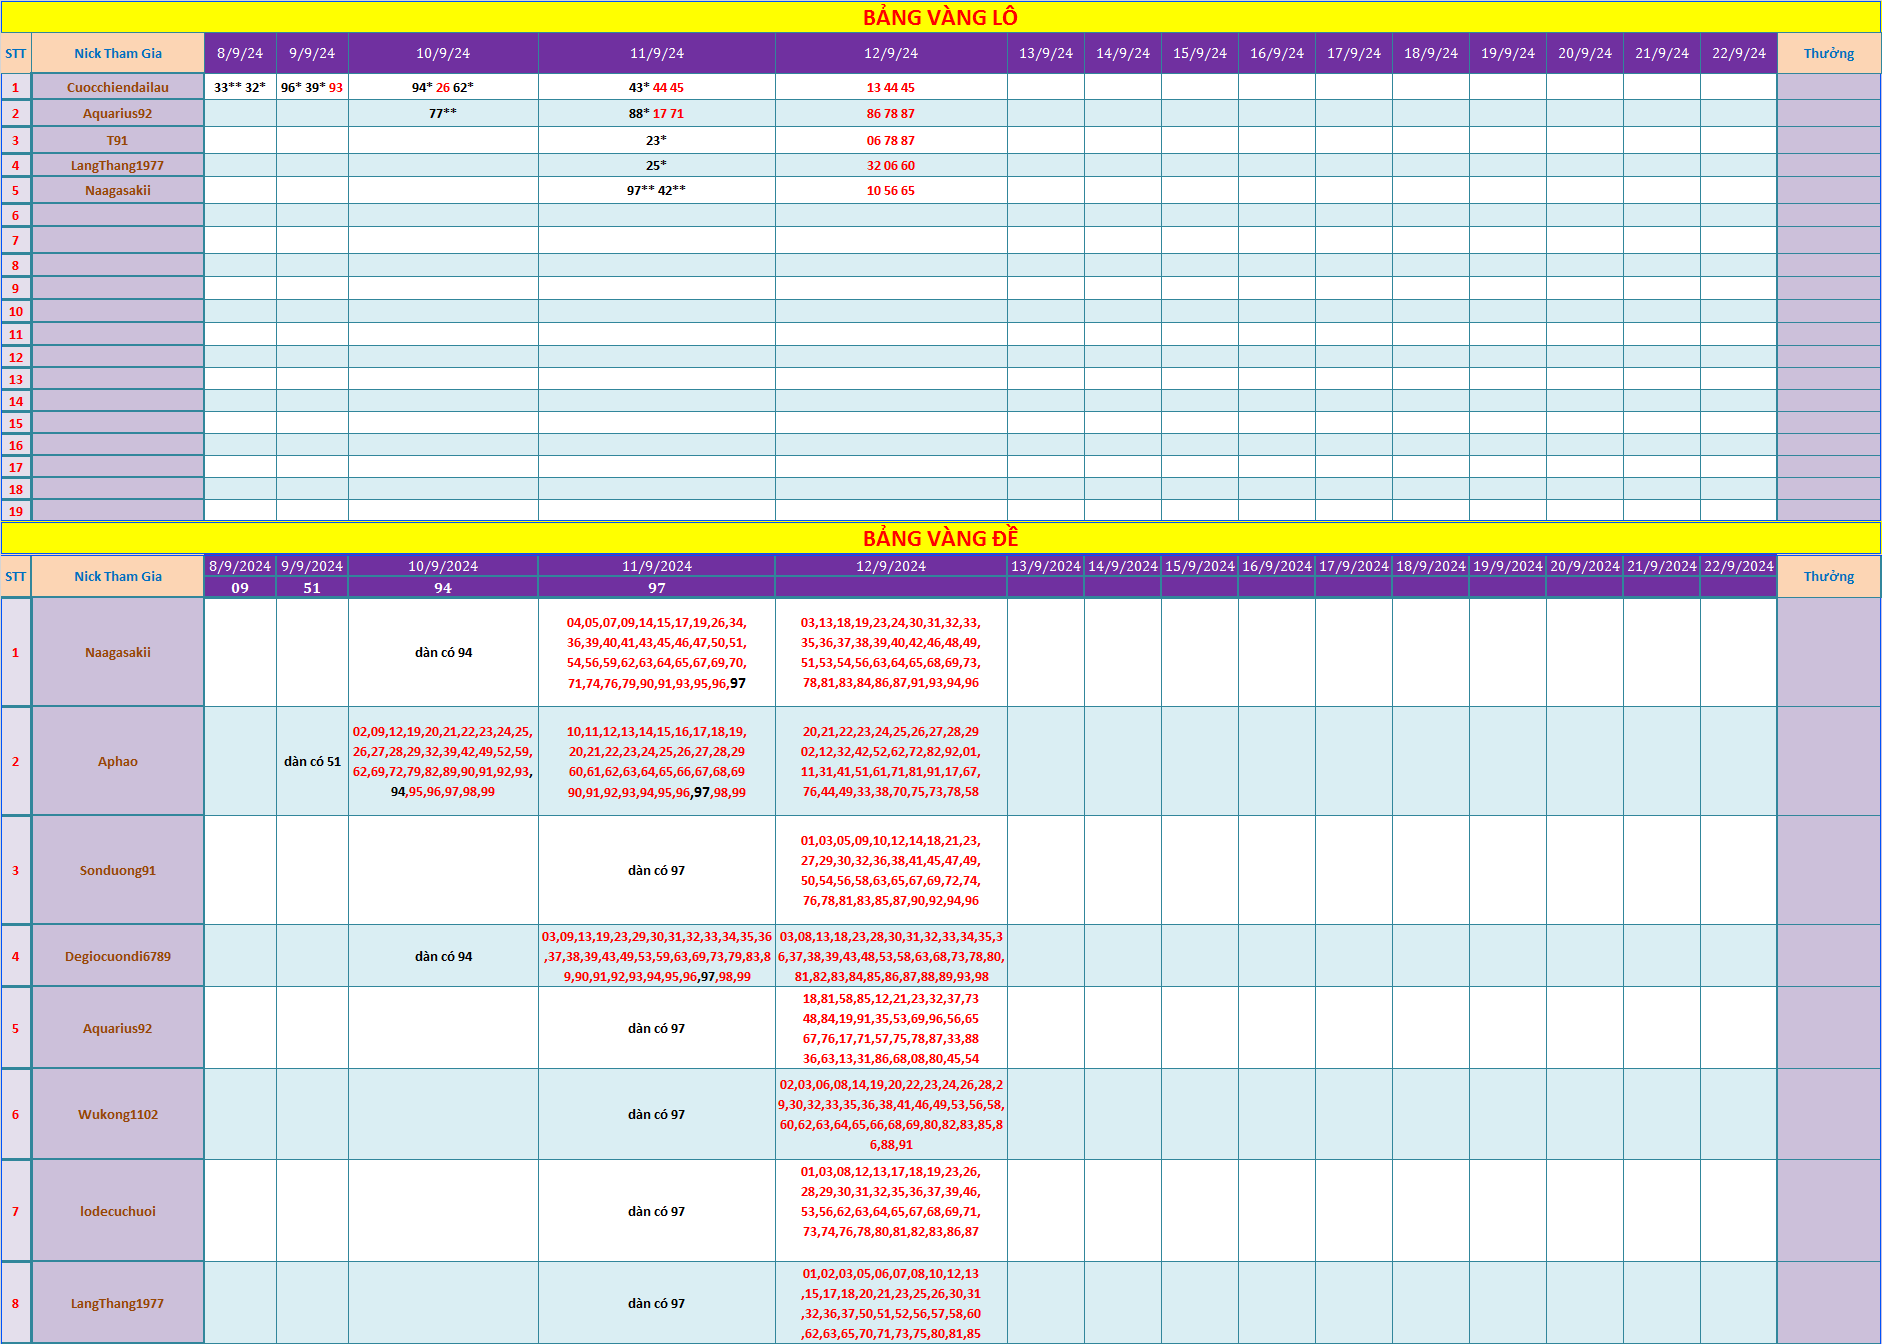1882x1344 pixels.
Task: Click the BẢNG VÀNG ĐỀ title banner
Action: [940, 538]
